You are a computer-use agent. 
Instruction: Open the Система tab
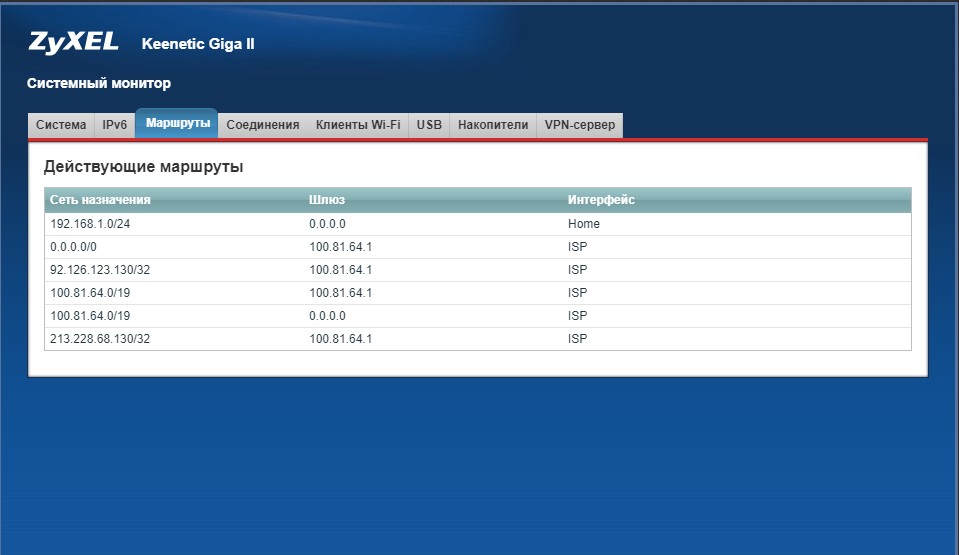coord(61,125)
